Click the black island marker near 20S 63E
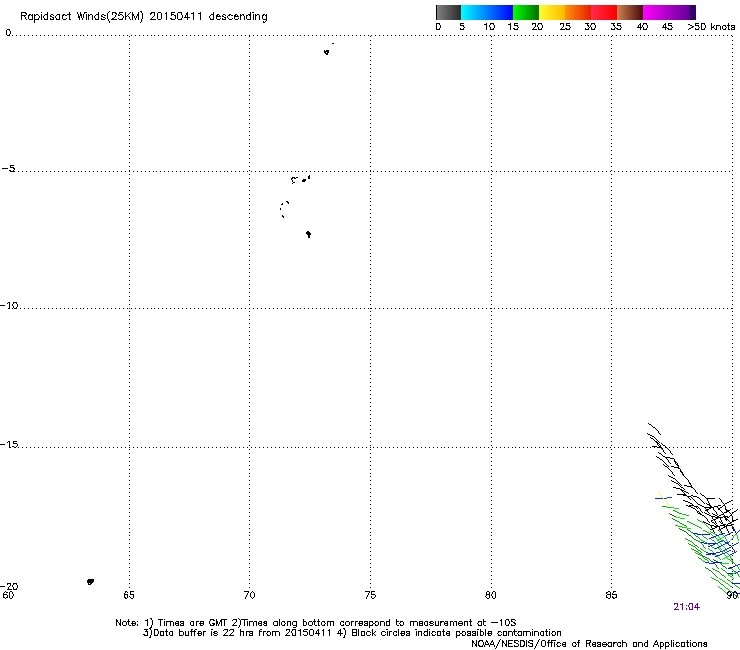The width and height of the screenshot is (740, 650). tap(90, 582)
